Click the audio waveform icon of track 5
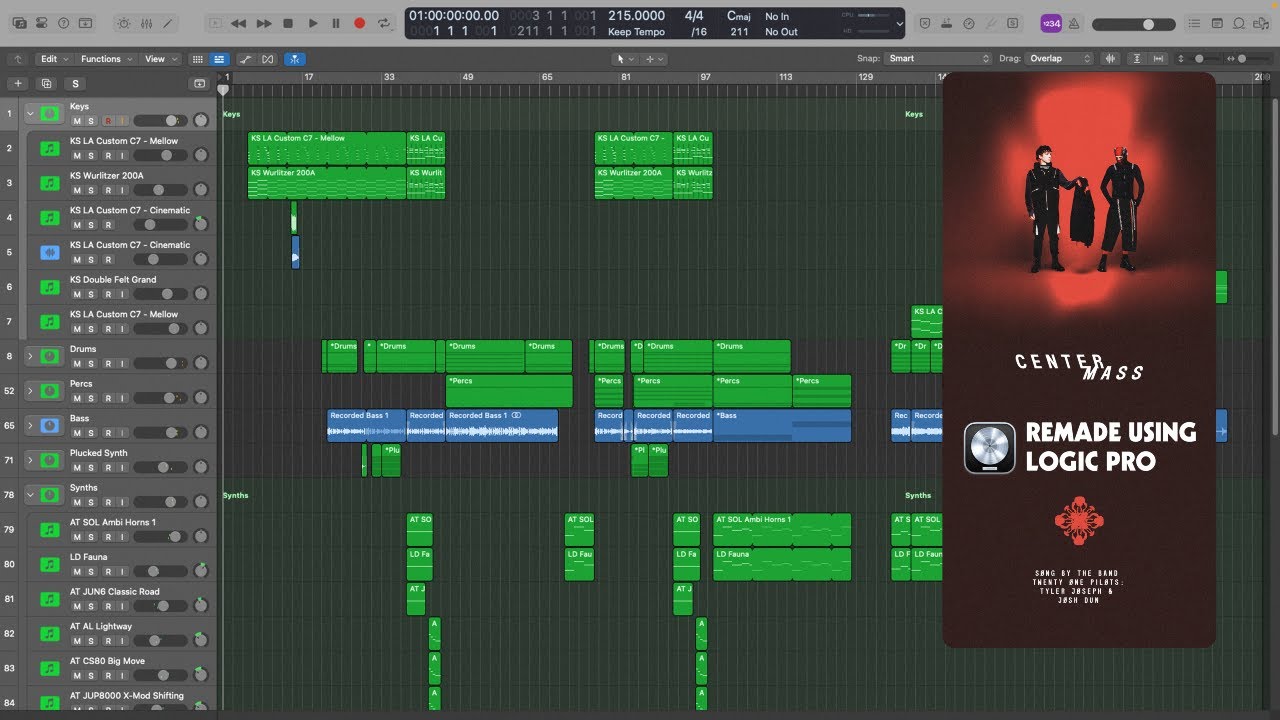This screenshot has height=720, width=1280. (x=49, y=252)
